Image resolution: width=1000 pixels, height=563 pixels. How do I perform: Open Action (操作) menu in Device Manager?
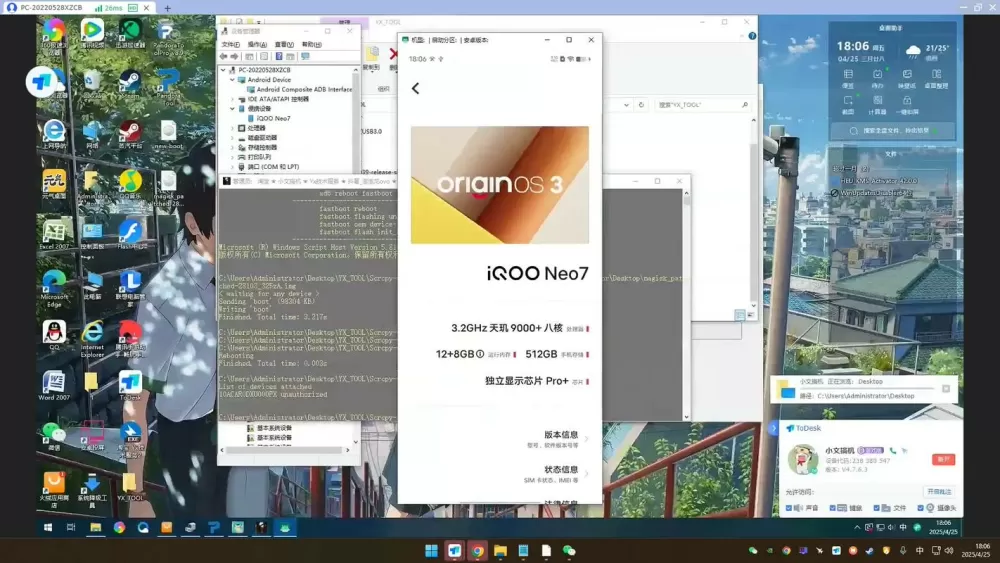click(x=257, y=45)
